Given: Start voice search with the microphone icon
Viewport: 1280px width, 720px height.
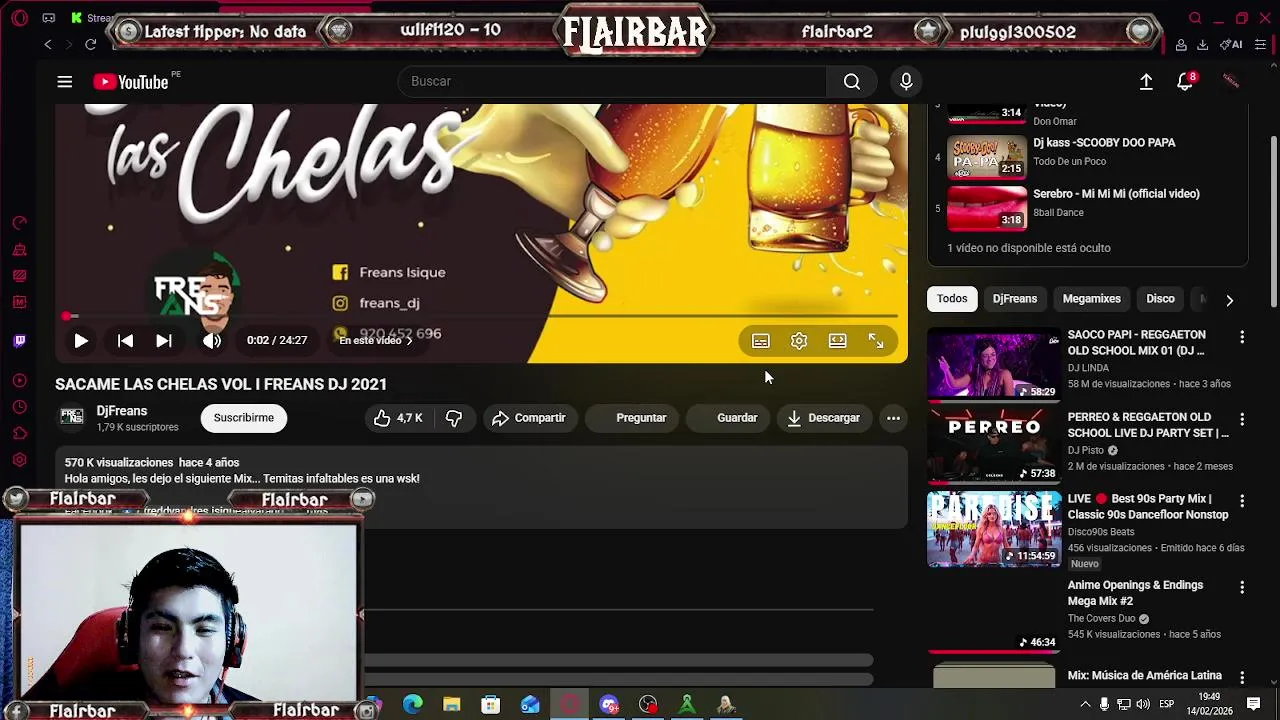Looking at the screenshot, I should (906, 82).
